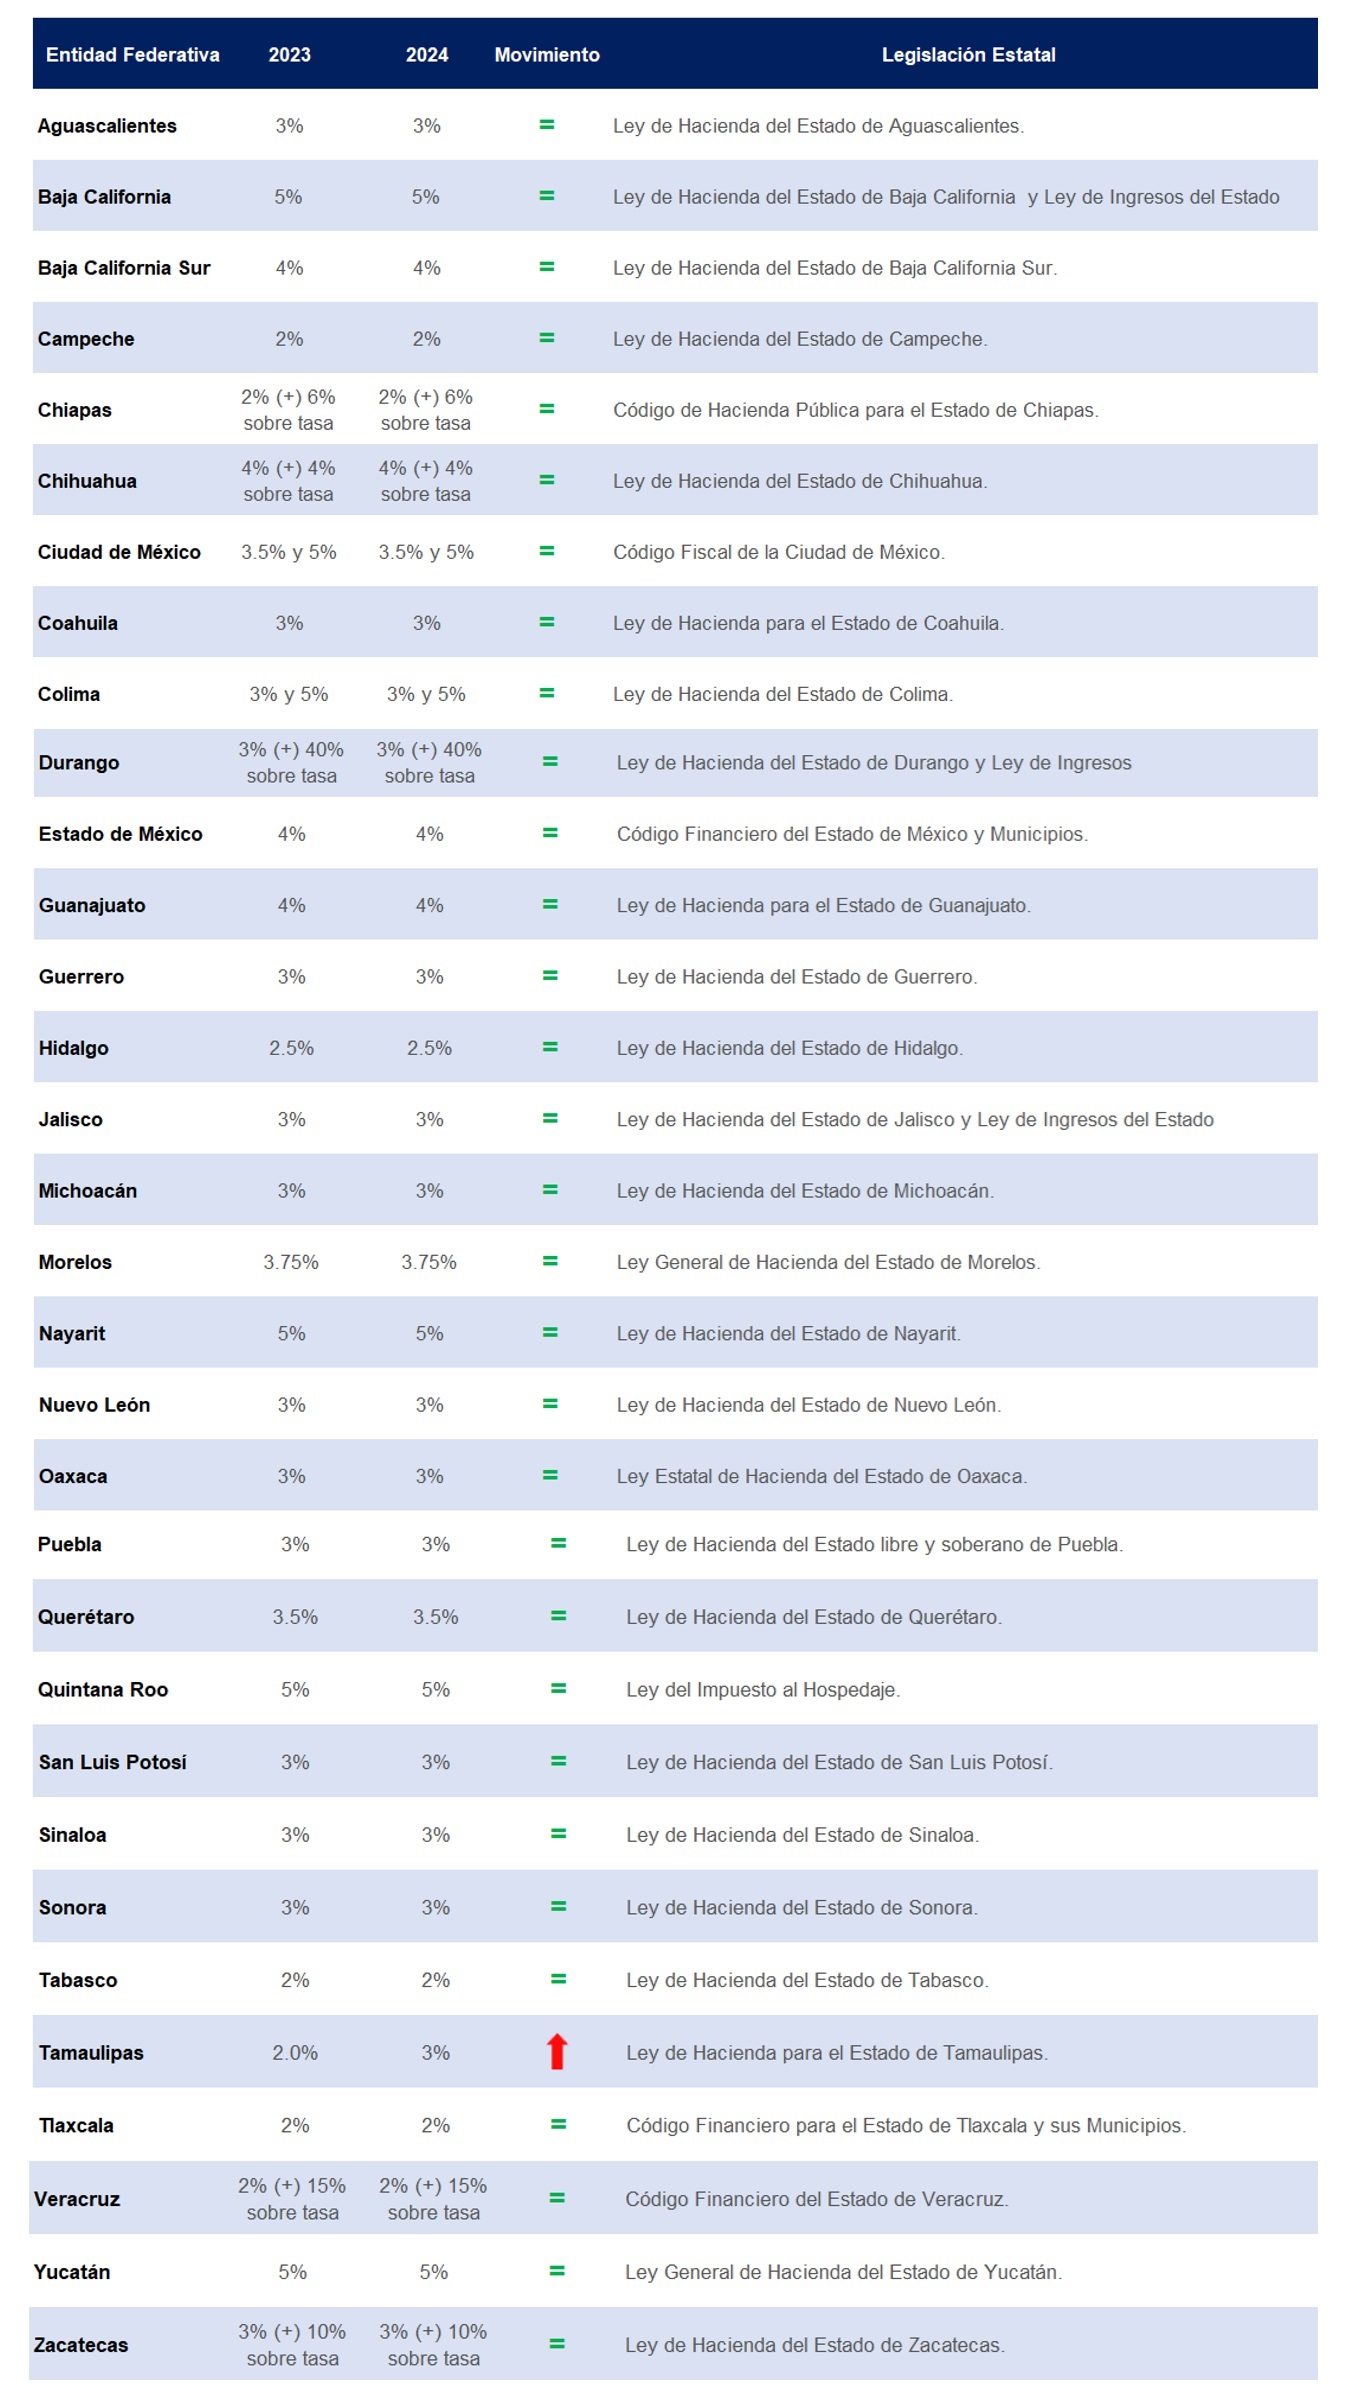Image resolution: width=1354 pixels, height=2405 pixels.
Task: Click the Tamaulipas 2023 rate of 2.0%
Action: (x=295, y=2053)
